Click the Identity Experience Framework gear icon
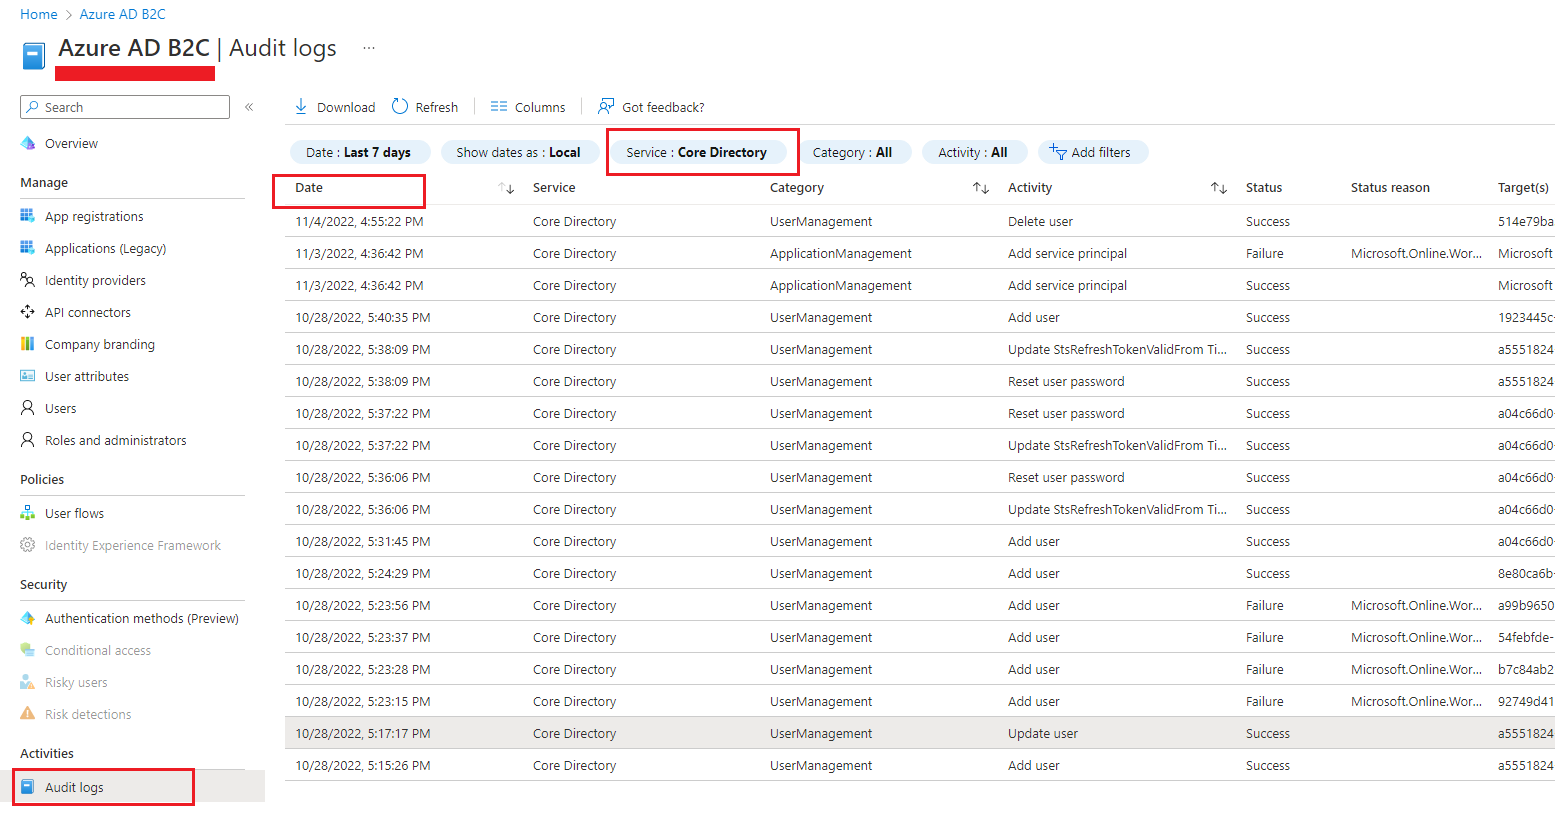This screenshot has width=1555, height=836. coord(28,545)
